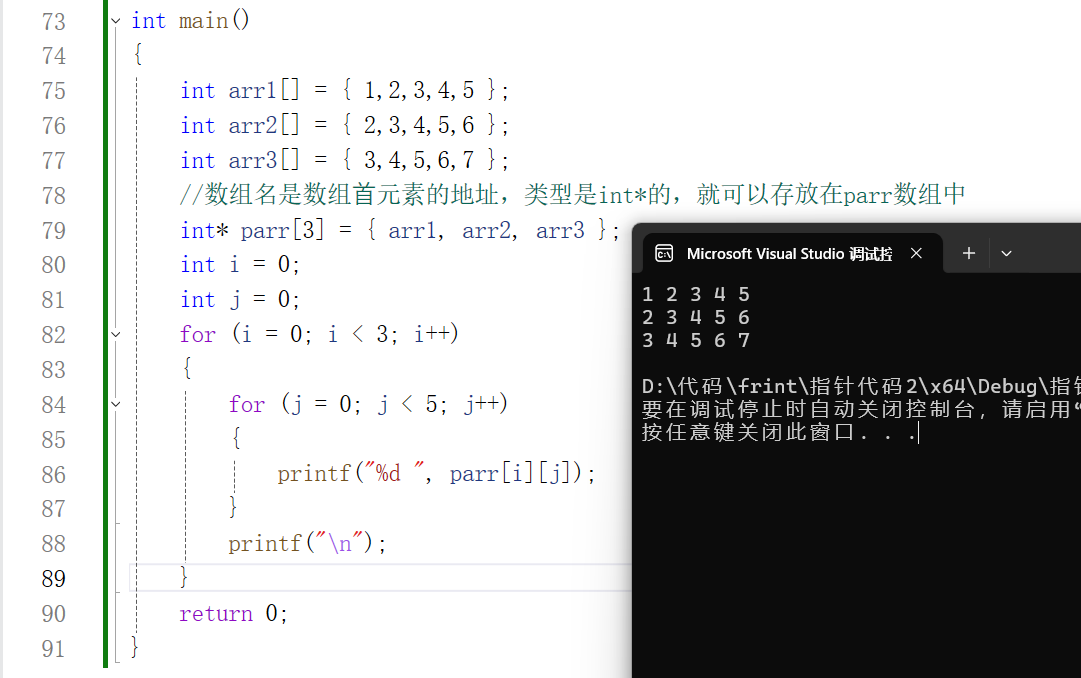This screenshot has width=1081, height=678.
Task: Click line number 79 in the gutter
Action: [x=54, y=231]
